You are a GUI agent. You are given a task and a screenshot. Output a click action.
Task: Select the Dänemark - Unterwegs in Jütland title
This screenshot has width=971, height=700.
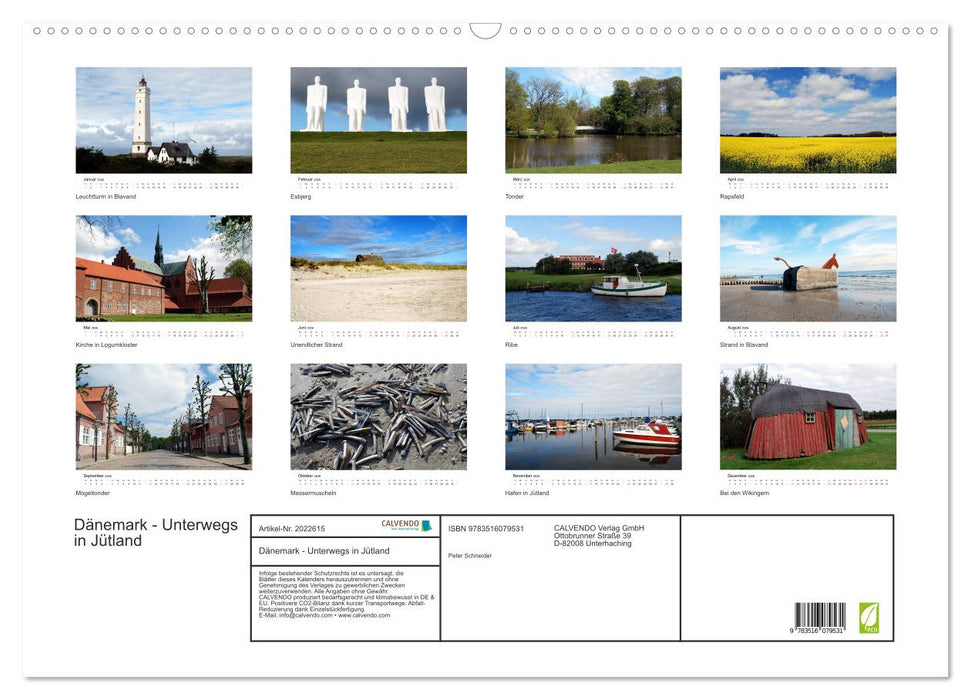(x=156, y=532)
